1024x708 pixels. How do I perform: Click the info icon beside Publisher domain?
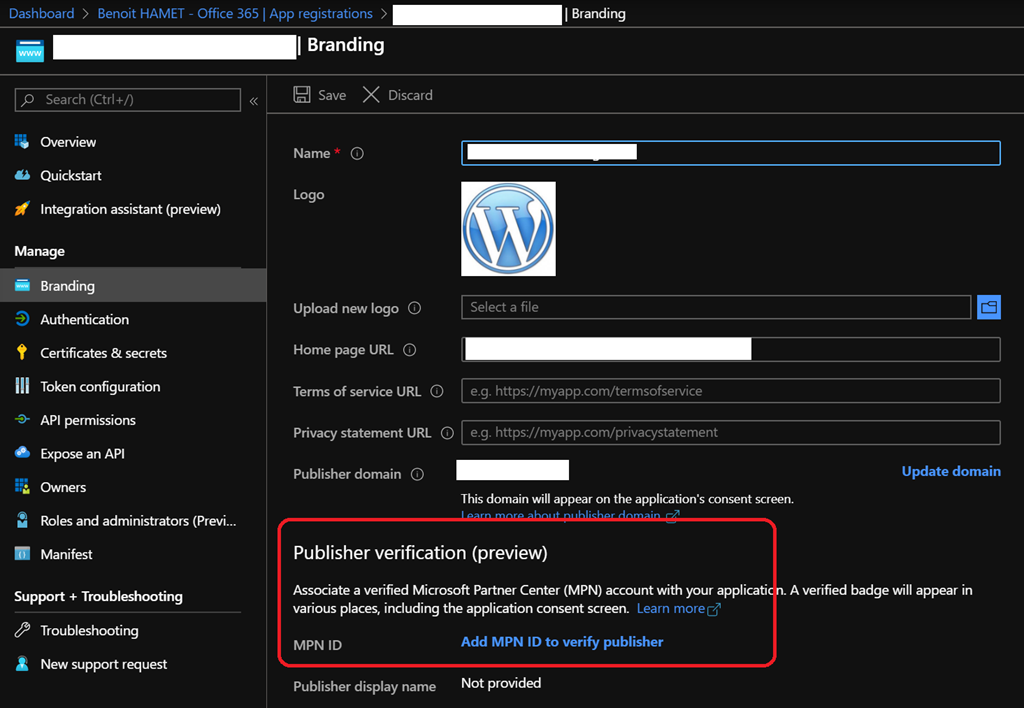click(417, 474)
